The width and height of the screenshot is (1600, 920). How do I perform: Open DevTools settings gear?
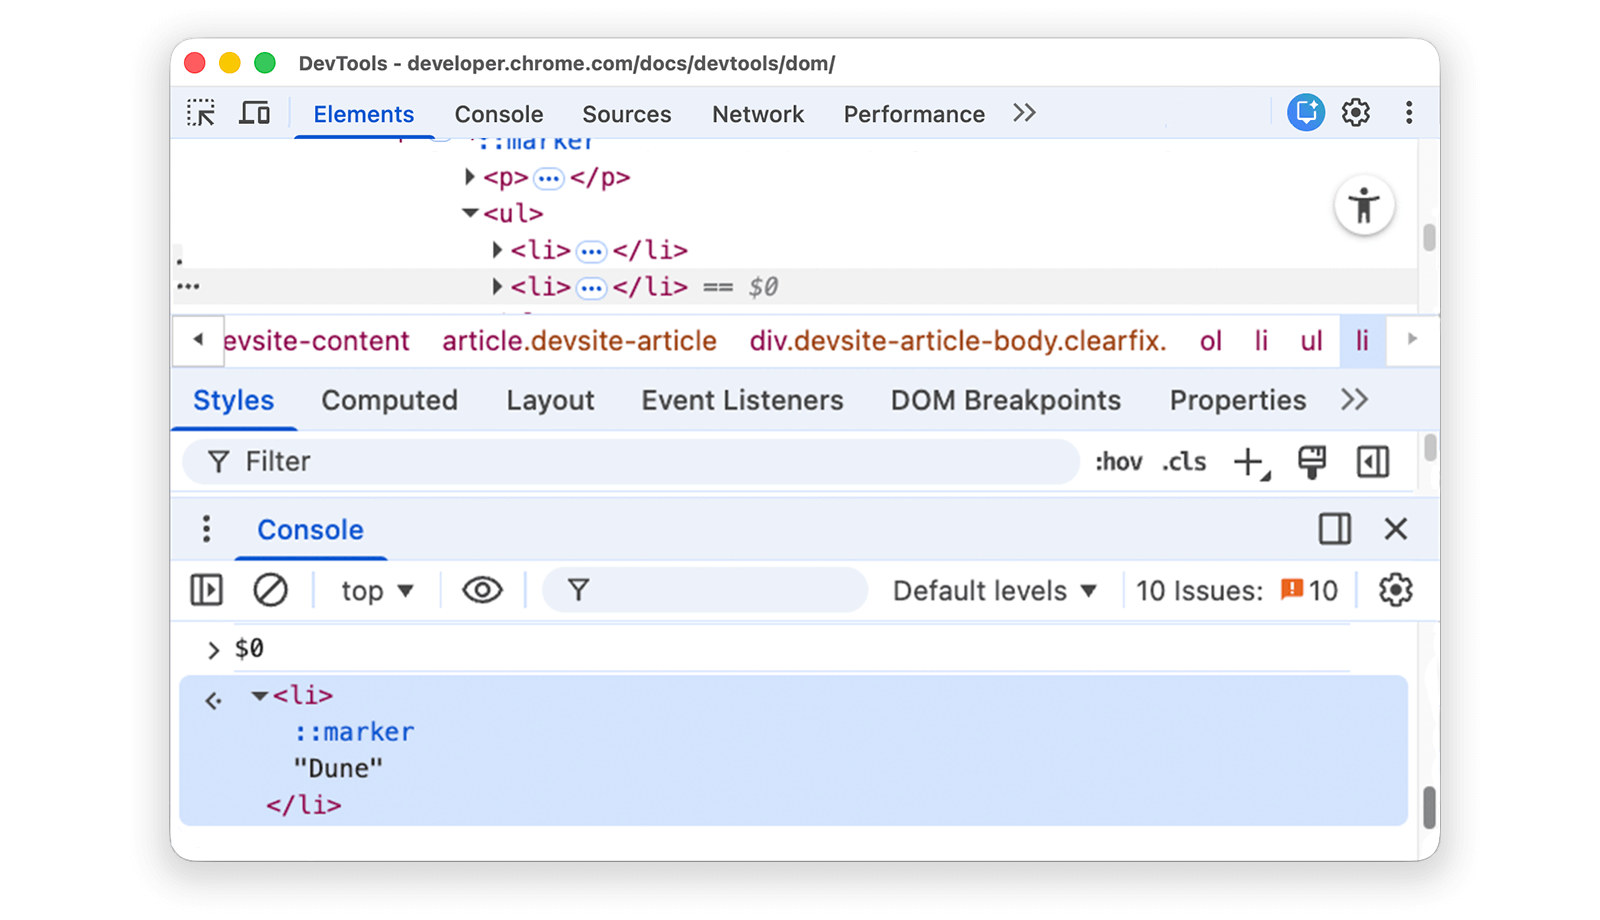tap(1356, 112)
